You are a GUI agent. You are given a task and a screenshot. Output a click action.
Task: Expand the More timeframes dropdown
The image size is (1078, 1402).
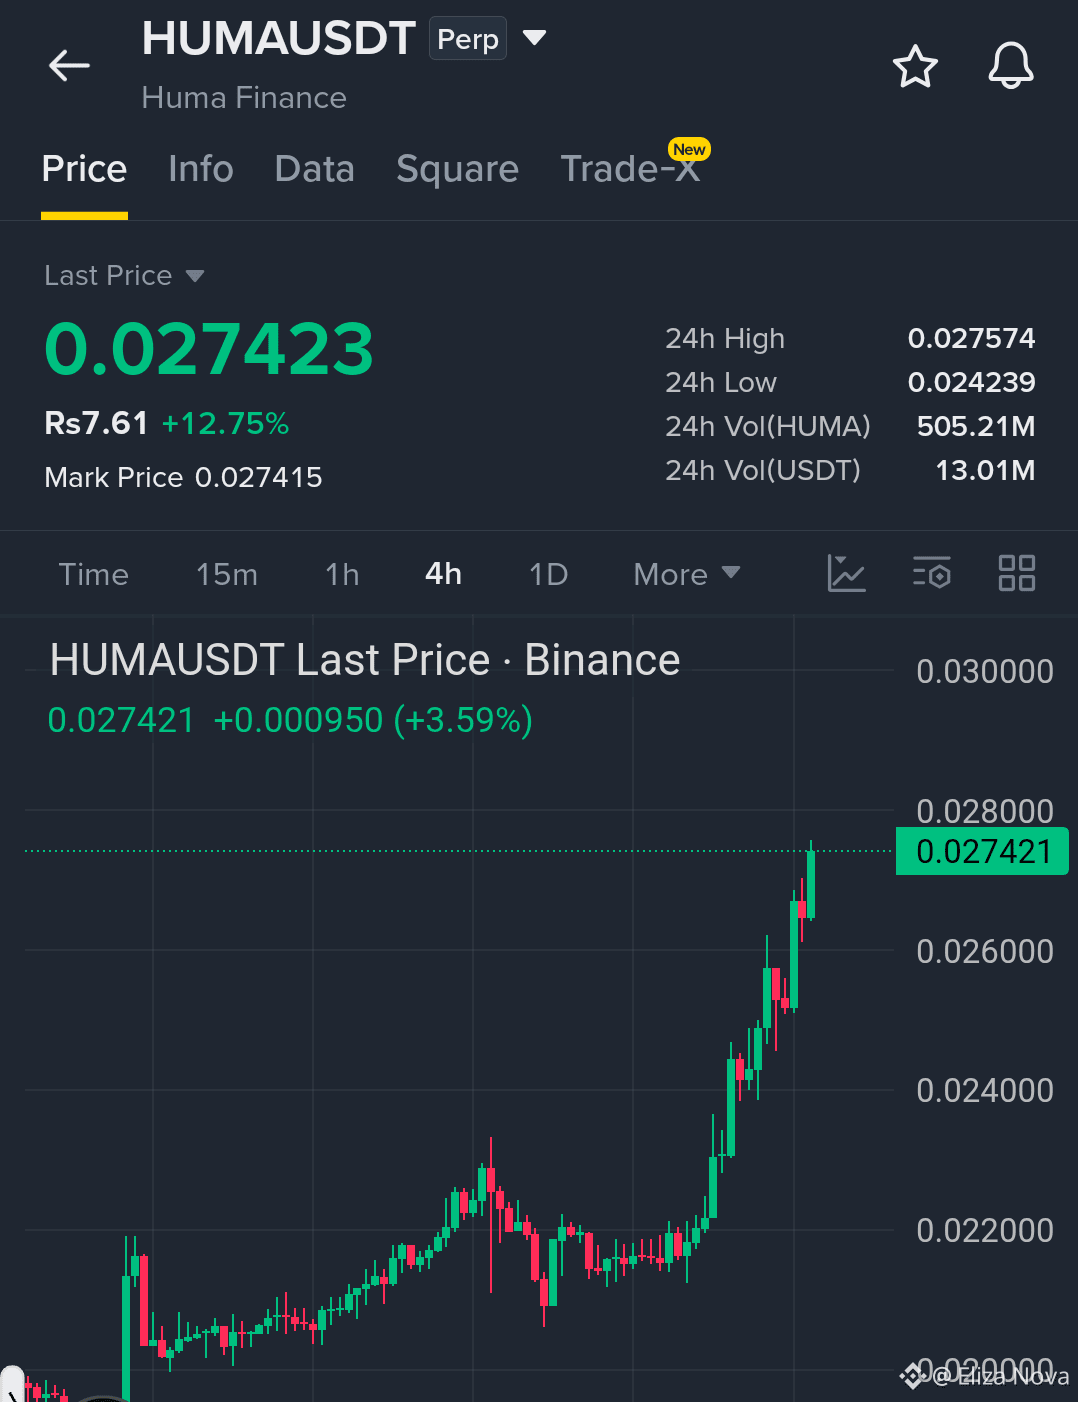(687, 574)
